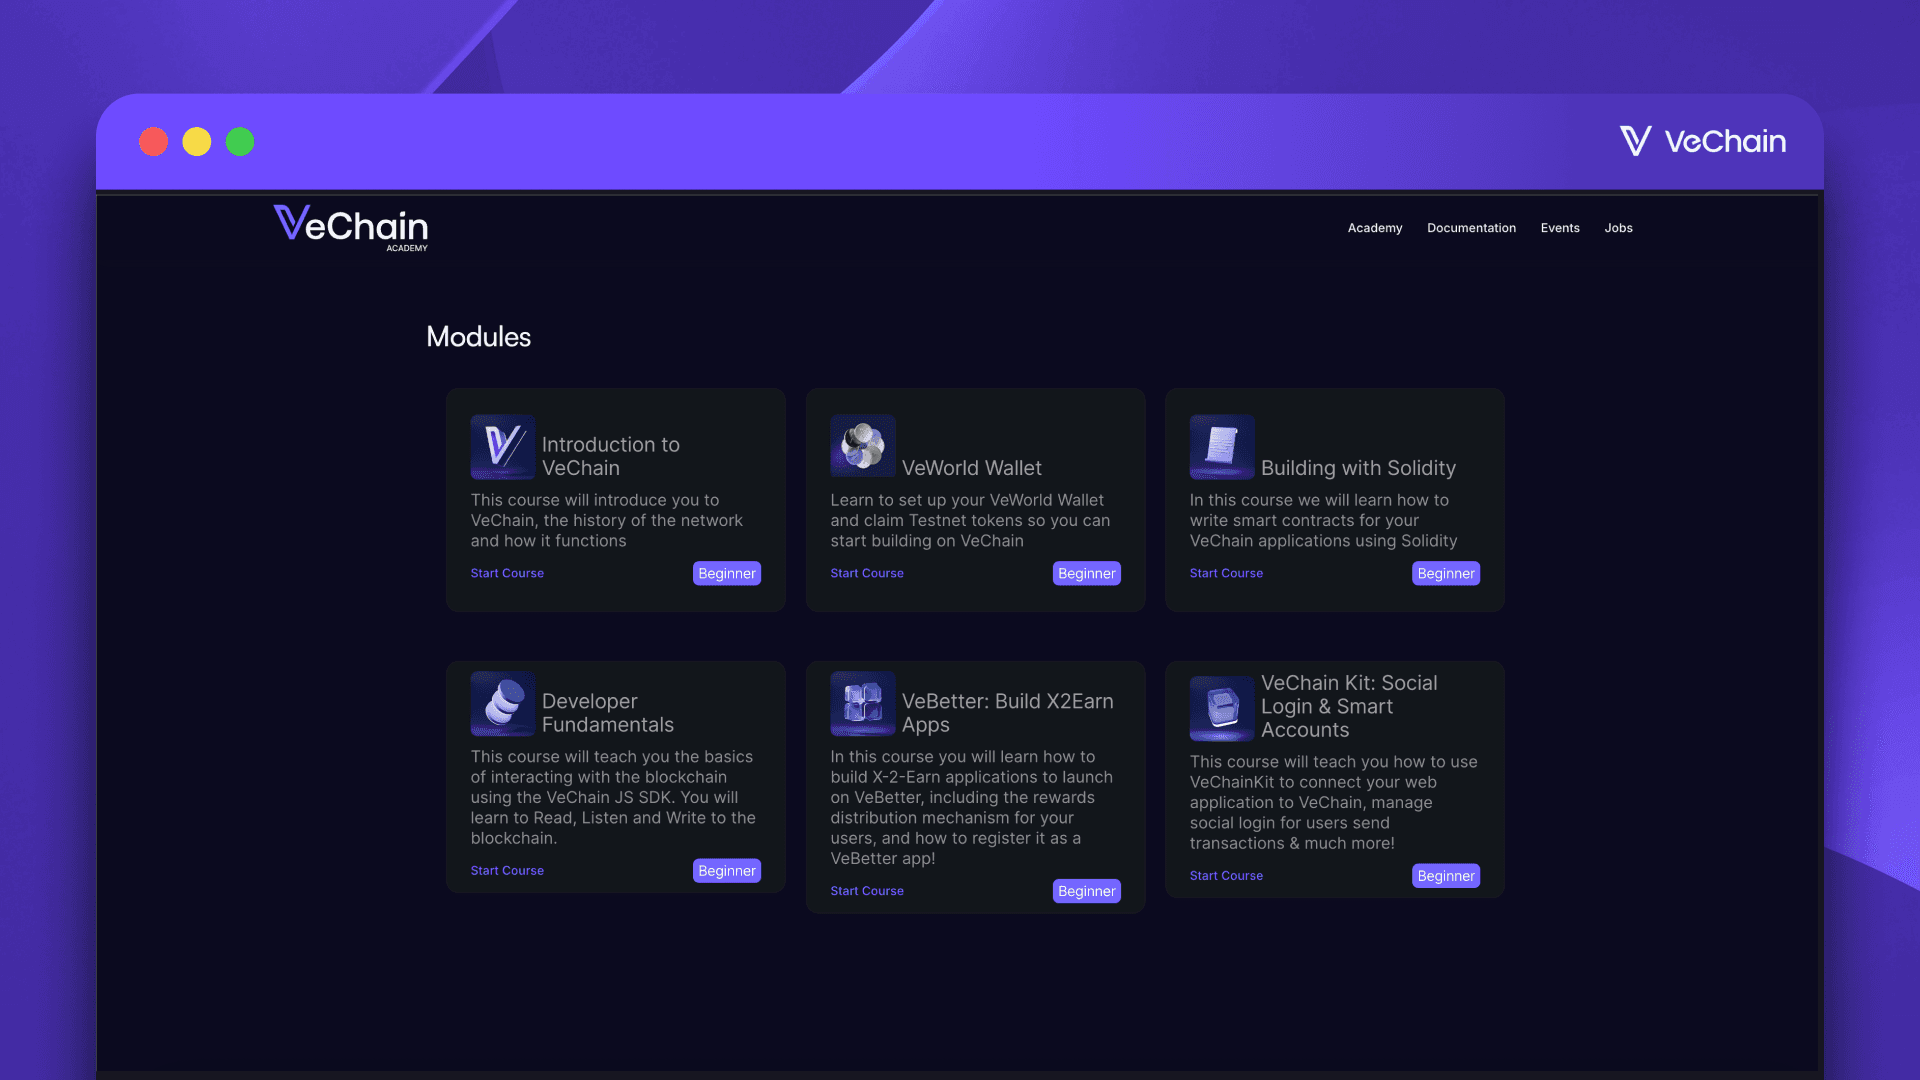Viewport: 1920px width, 1080px height.
Task: Open the Academy menu item
Action: [1375, 228]
